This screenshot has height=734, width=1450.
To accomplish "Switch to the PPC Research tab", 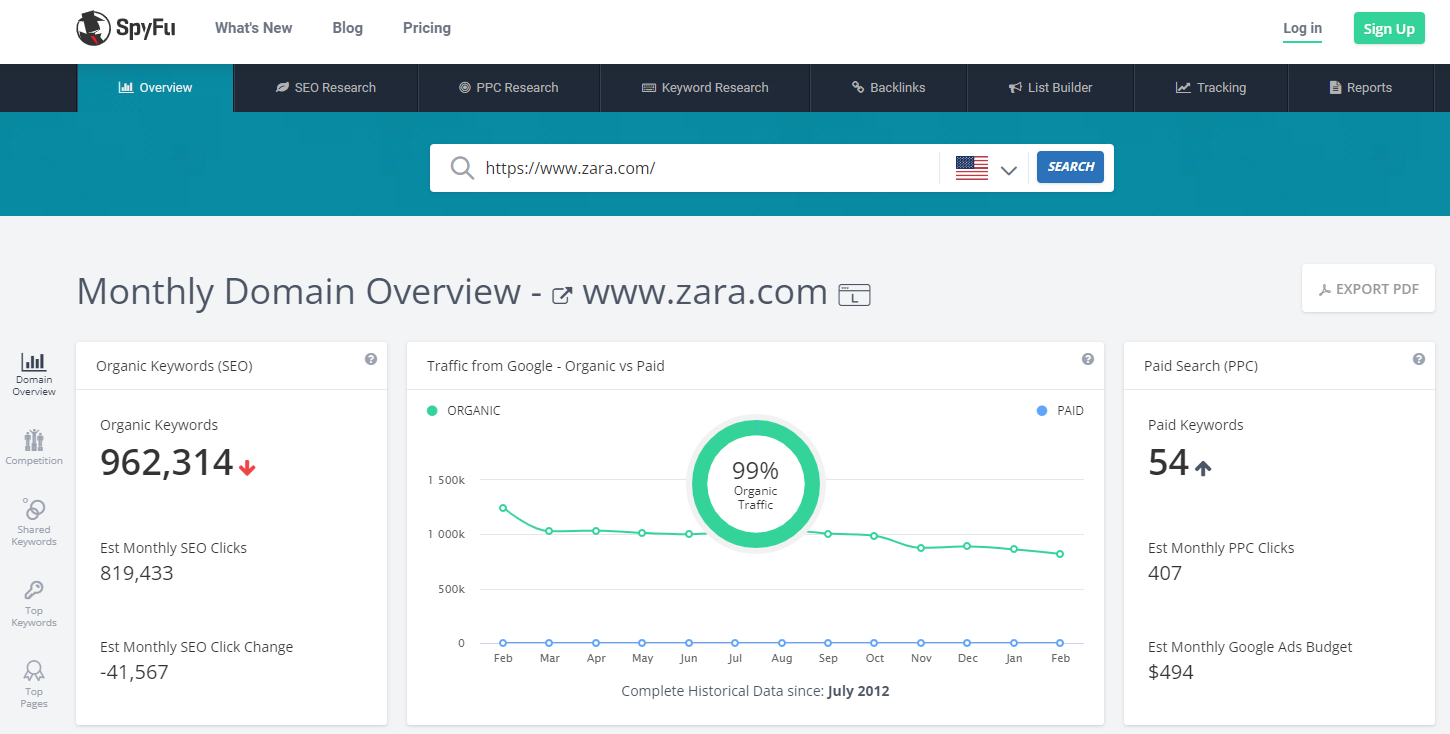I will [x=508, y=88].
